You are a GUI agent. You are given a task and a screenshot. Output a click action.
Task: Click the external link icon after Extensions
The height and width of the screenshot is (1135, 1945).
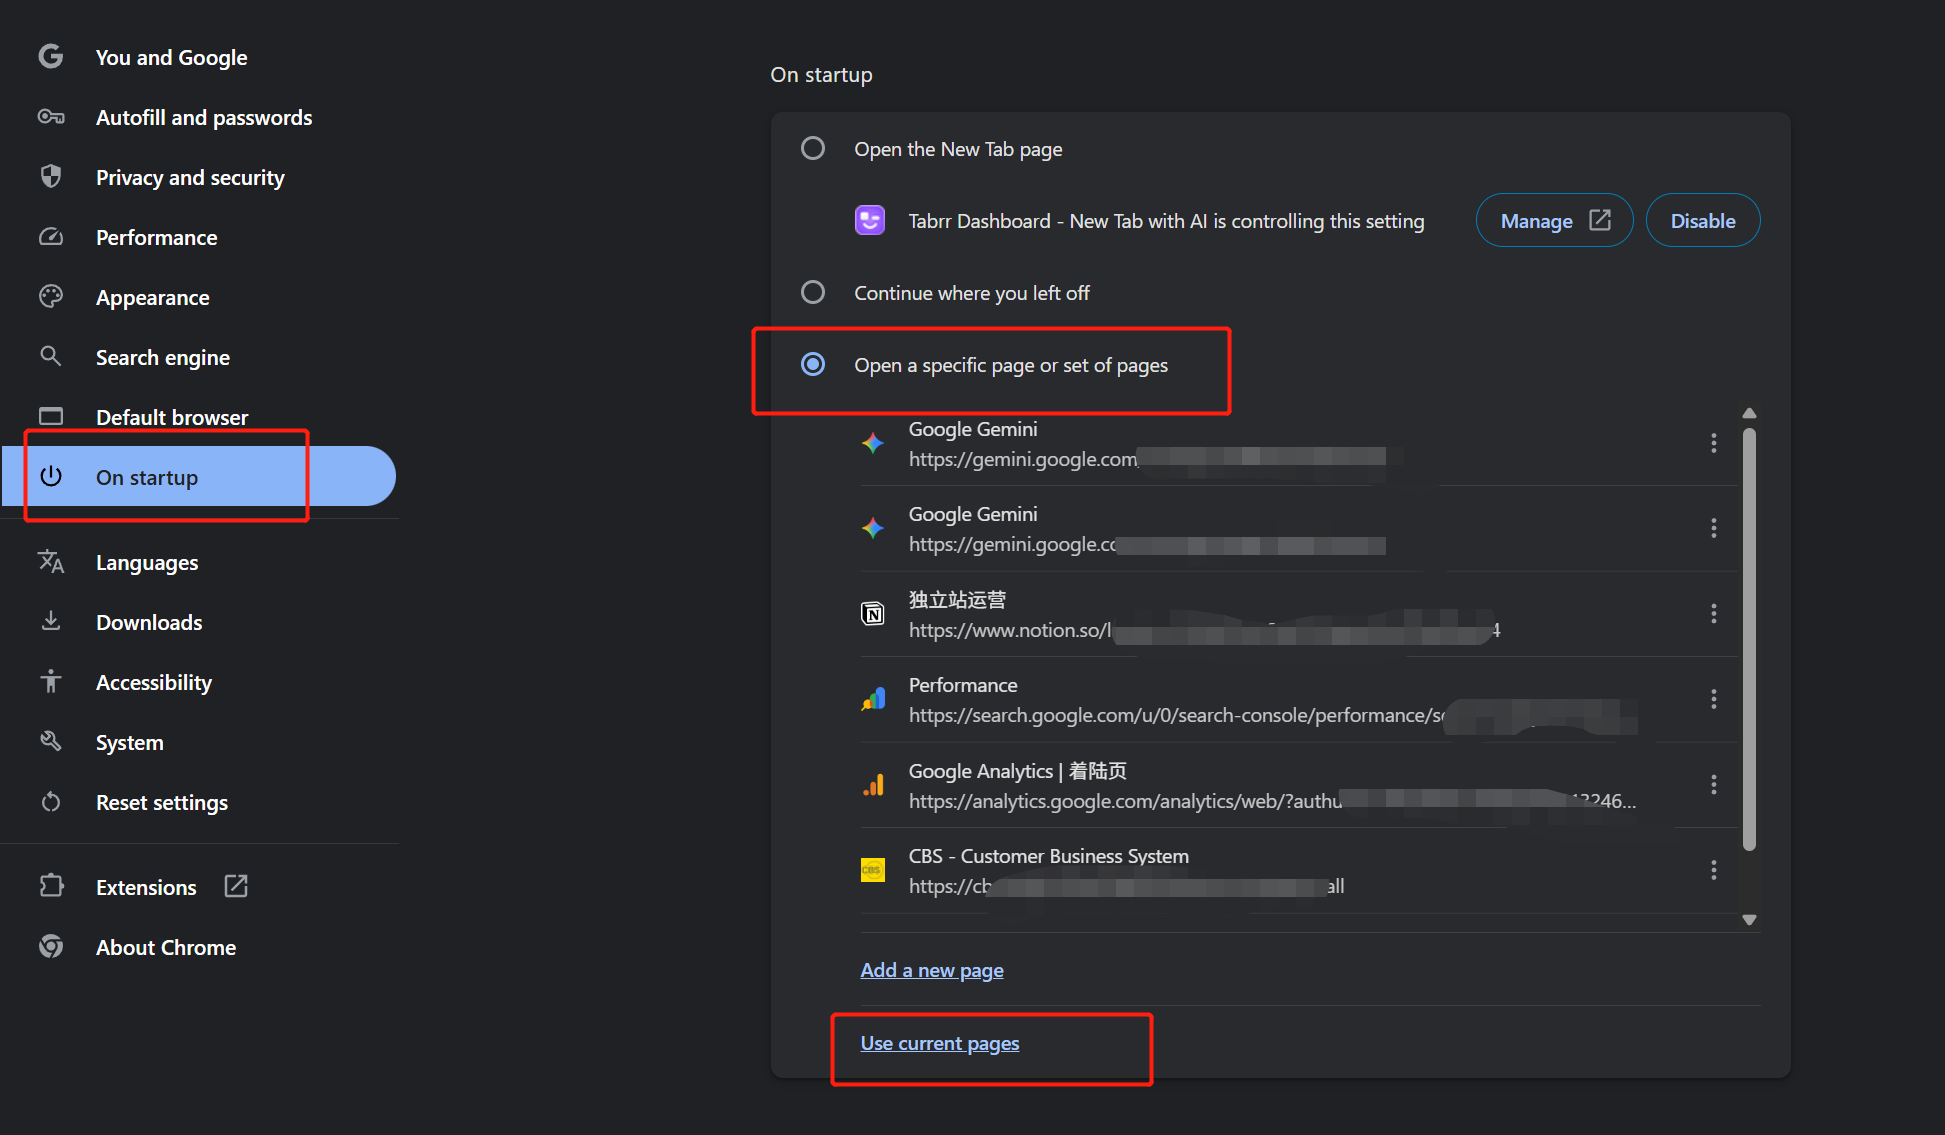(x=236, y=886)
